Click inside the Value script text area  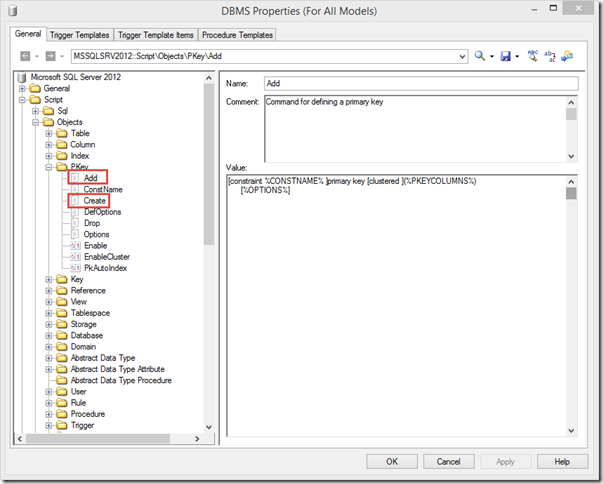(x=396, y=306)
